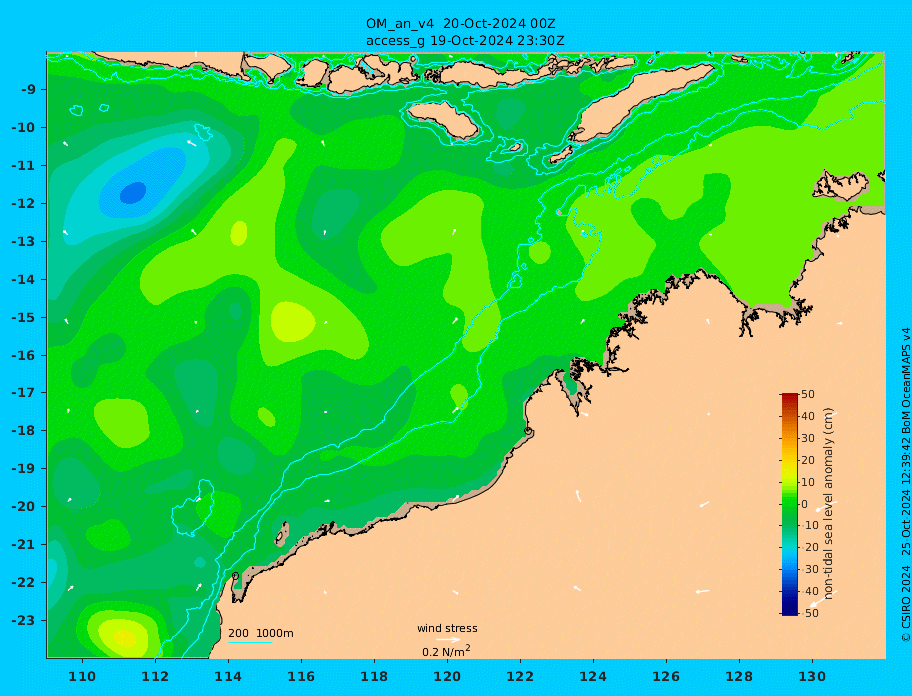Click the subtitle 'access_g 19-Oct-2024 23:30Z'
Screen dimensions: 912x696
[x=465, y=41]
